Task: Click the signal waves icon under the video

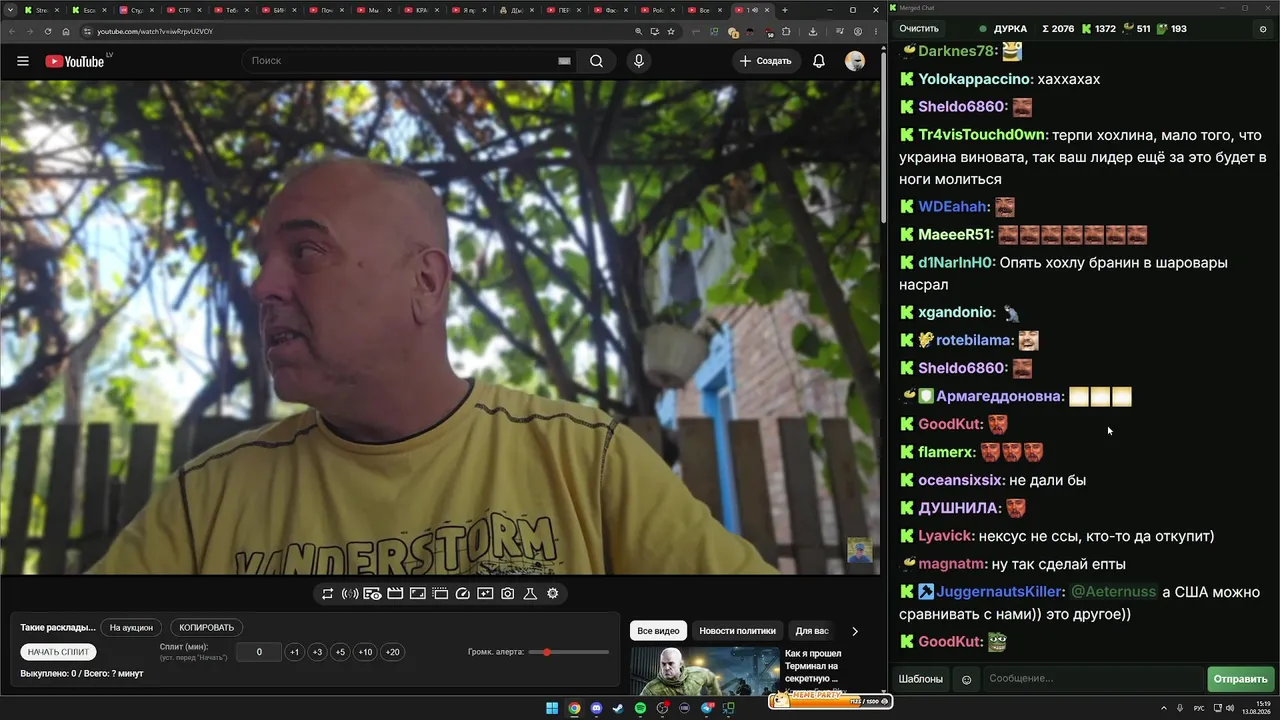Action: 350,594
